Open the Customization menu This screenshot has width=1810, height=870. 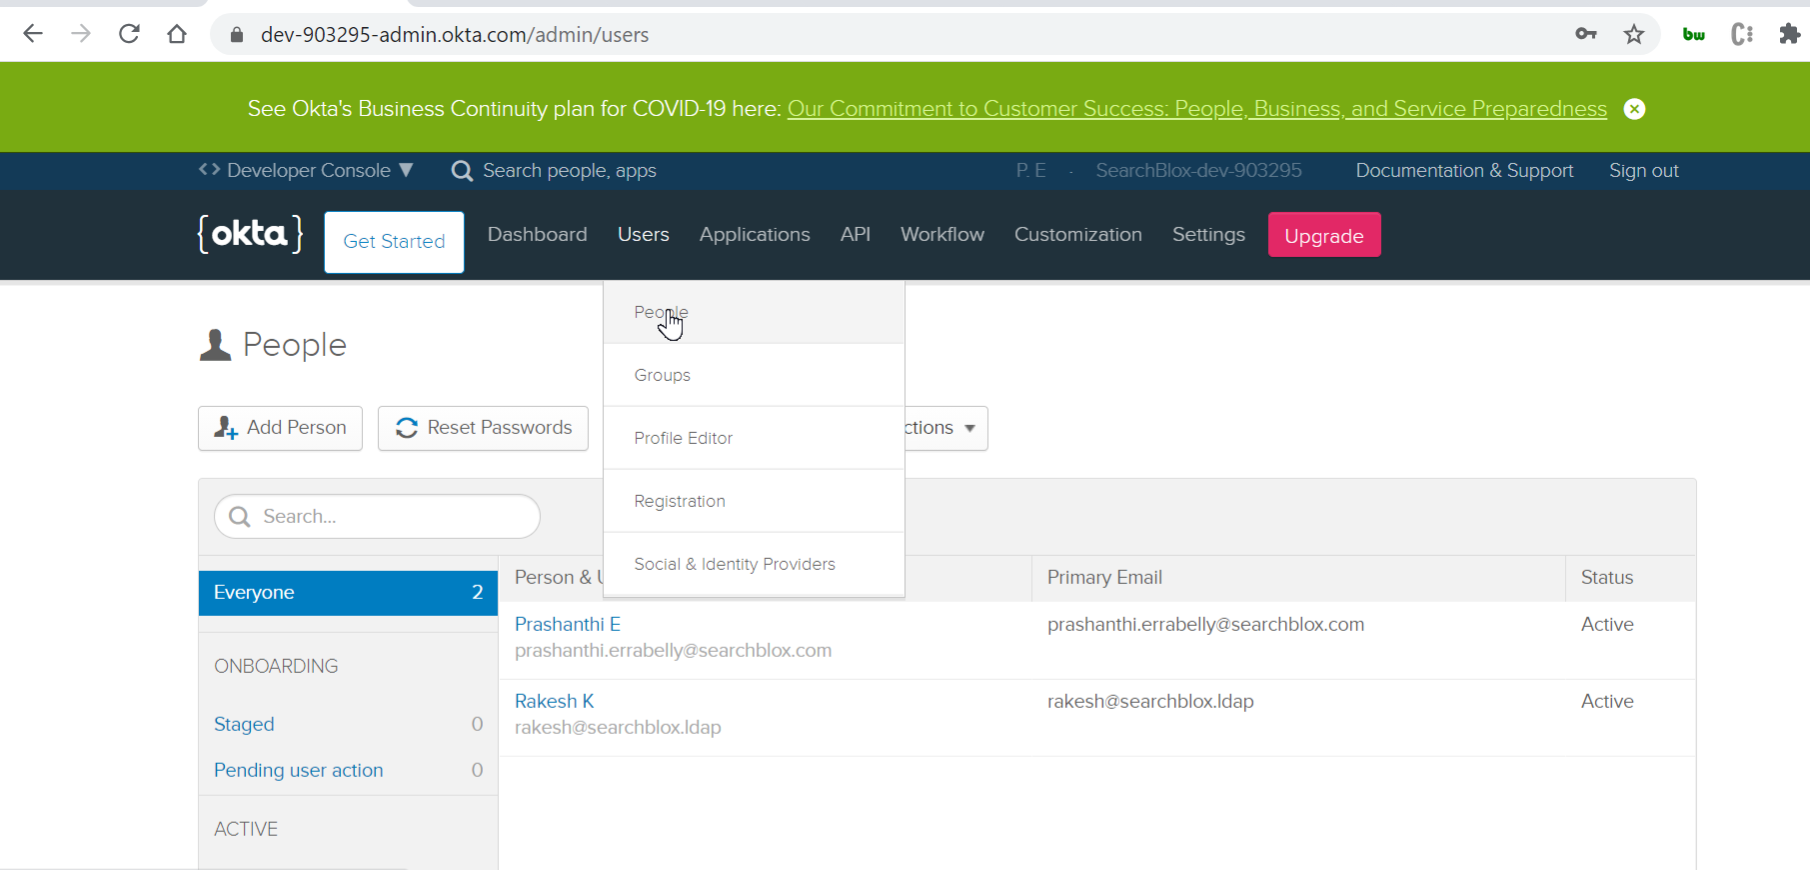point(1078,234)
